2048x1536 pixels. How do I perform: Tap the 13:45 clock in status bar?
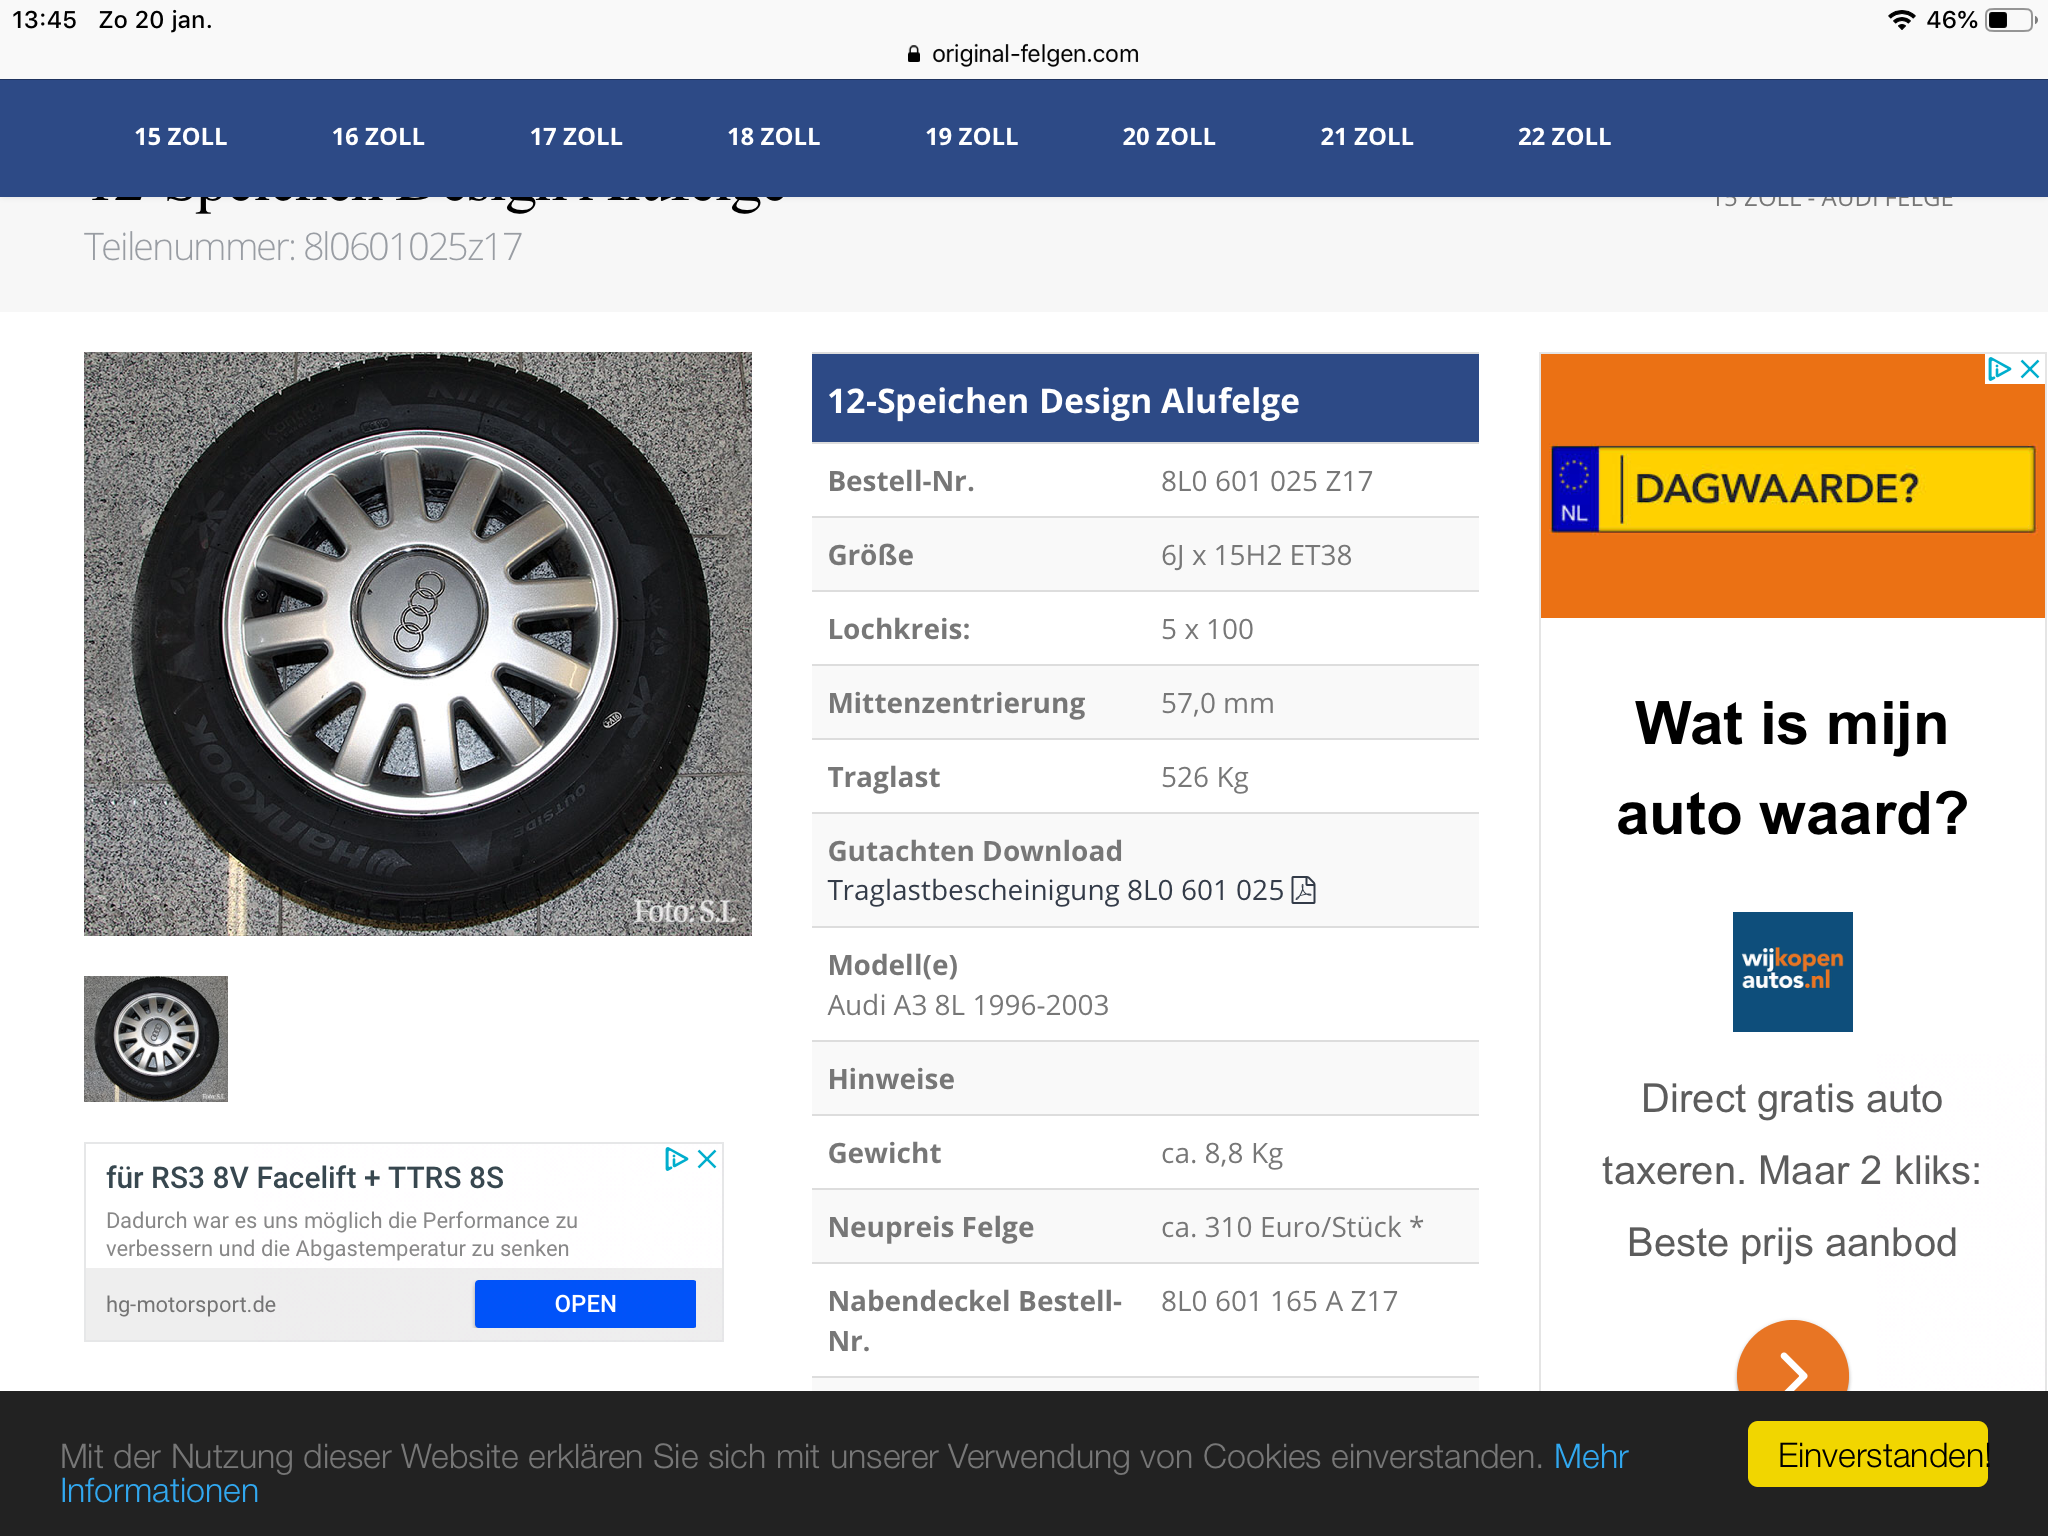tap(44, 20)
